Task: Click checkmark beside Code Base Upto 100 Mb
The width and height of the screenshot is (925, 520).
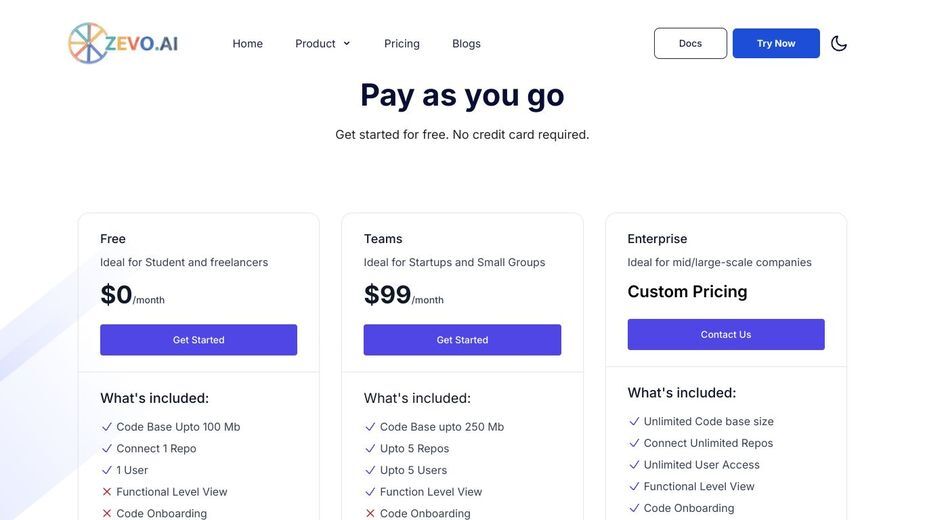Action: (x=107, y=427)
